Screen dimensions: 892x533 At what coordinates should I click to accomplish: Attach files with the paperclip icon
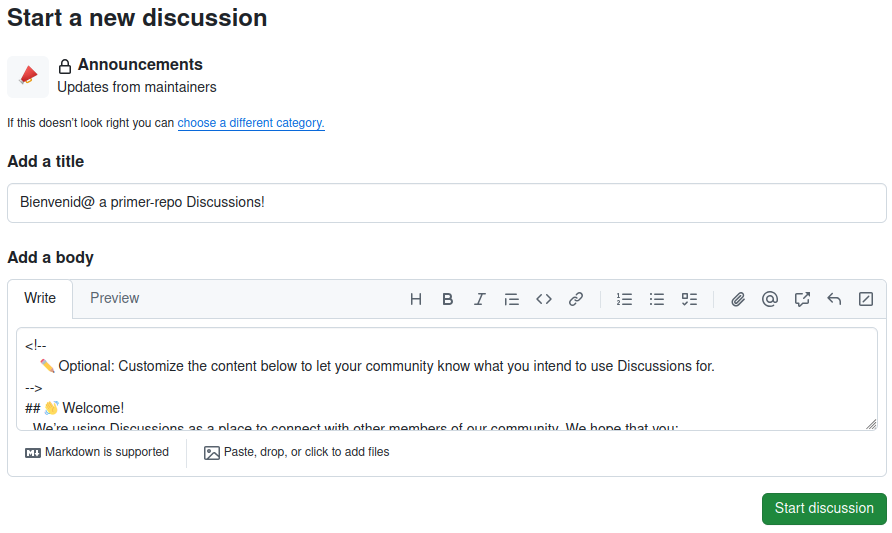(x=738, y=299)
